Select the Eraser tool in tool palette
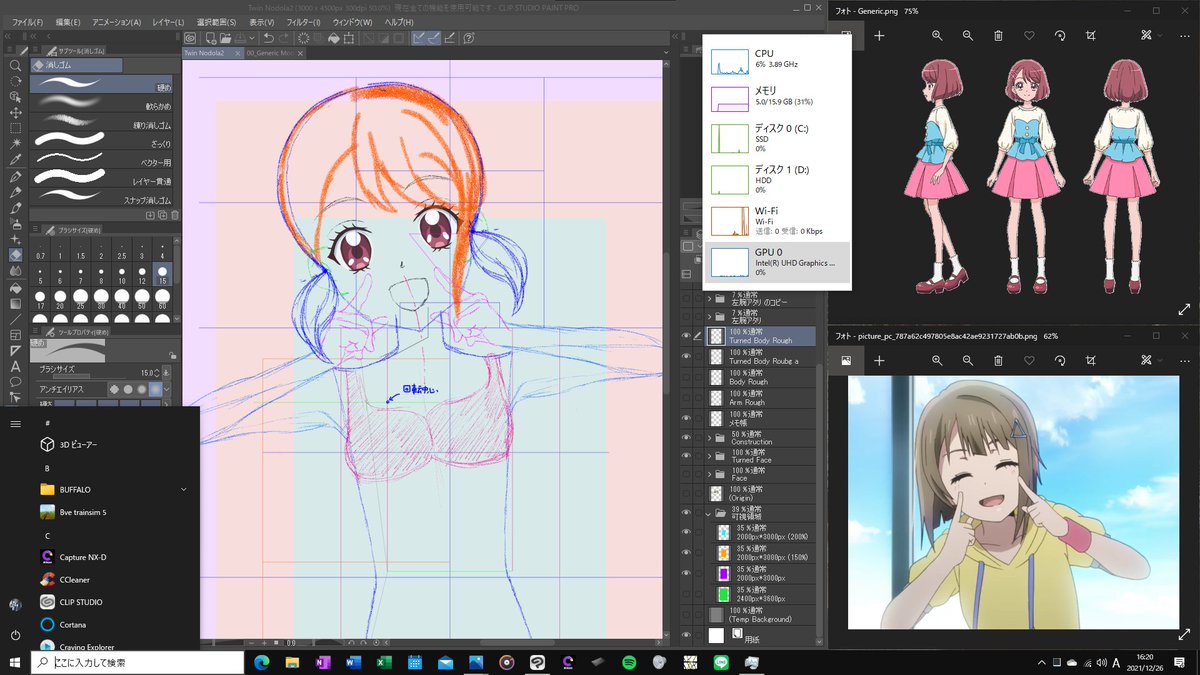Viewport: 1200px width, 675px height. click(x=15, y=255)
